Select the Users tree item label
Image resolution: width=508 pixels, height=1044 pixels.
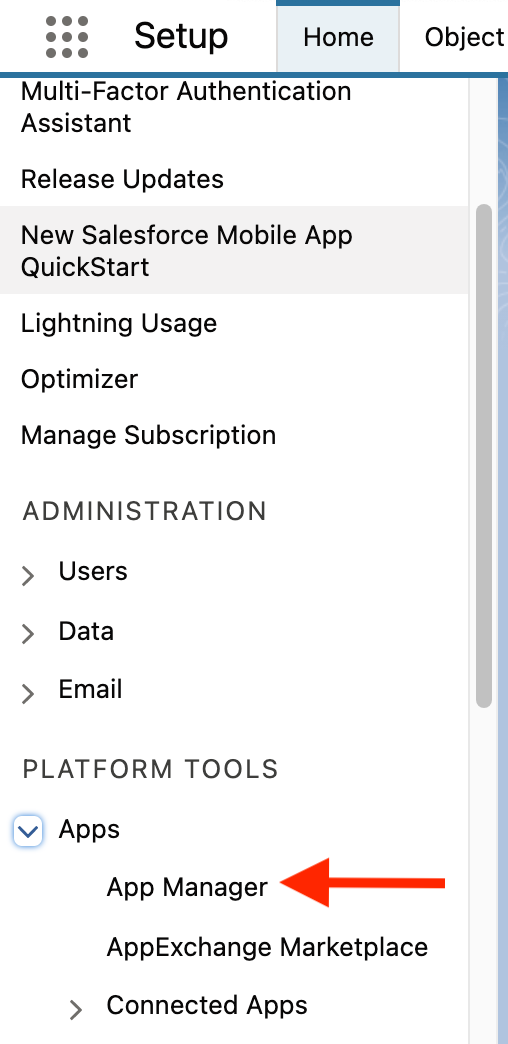[x=93, y=571]
